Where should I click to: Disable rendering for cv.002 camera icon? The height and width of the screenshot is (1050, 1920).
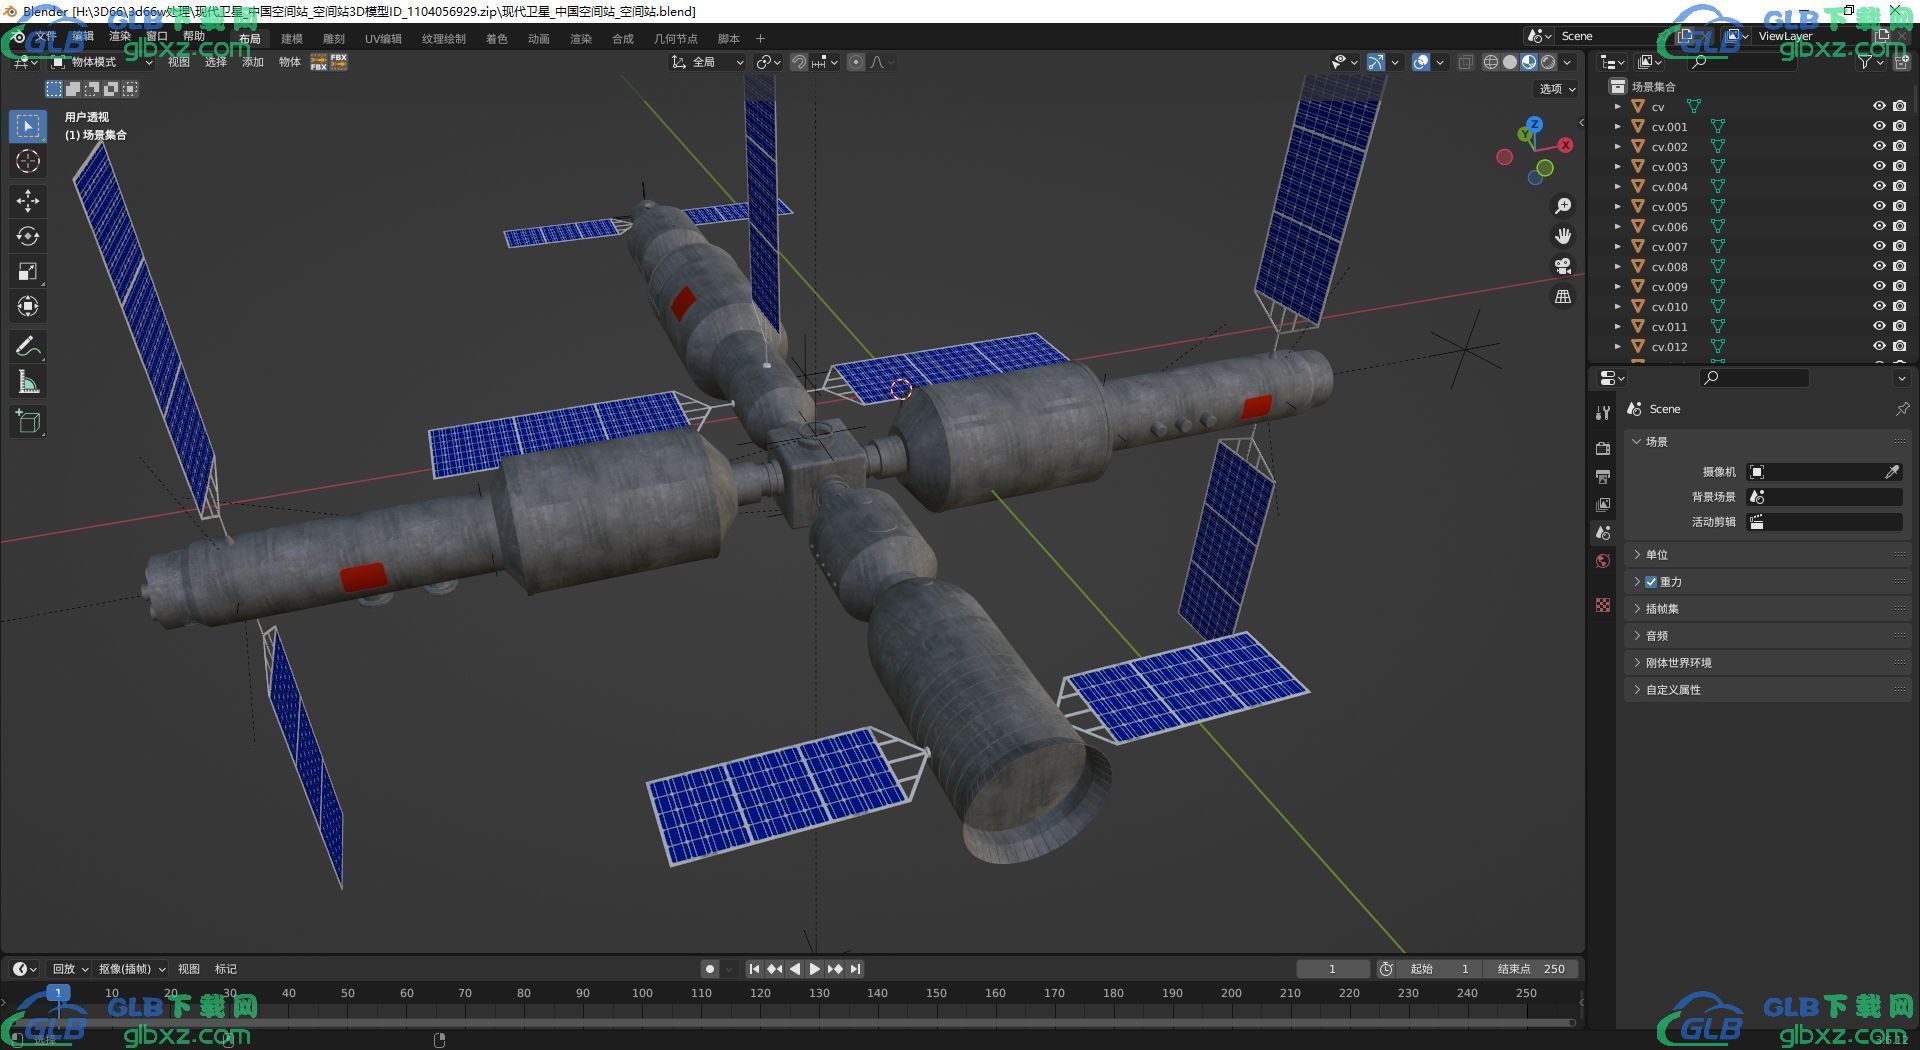(x=1899, y=146)
